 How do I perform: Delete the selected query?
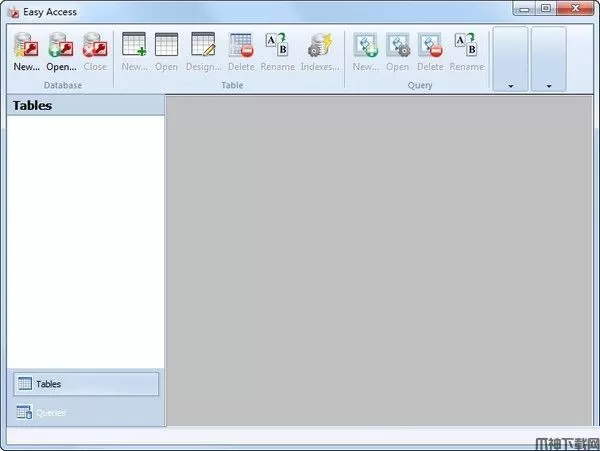pos(430,52)
